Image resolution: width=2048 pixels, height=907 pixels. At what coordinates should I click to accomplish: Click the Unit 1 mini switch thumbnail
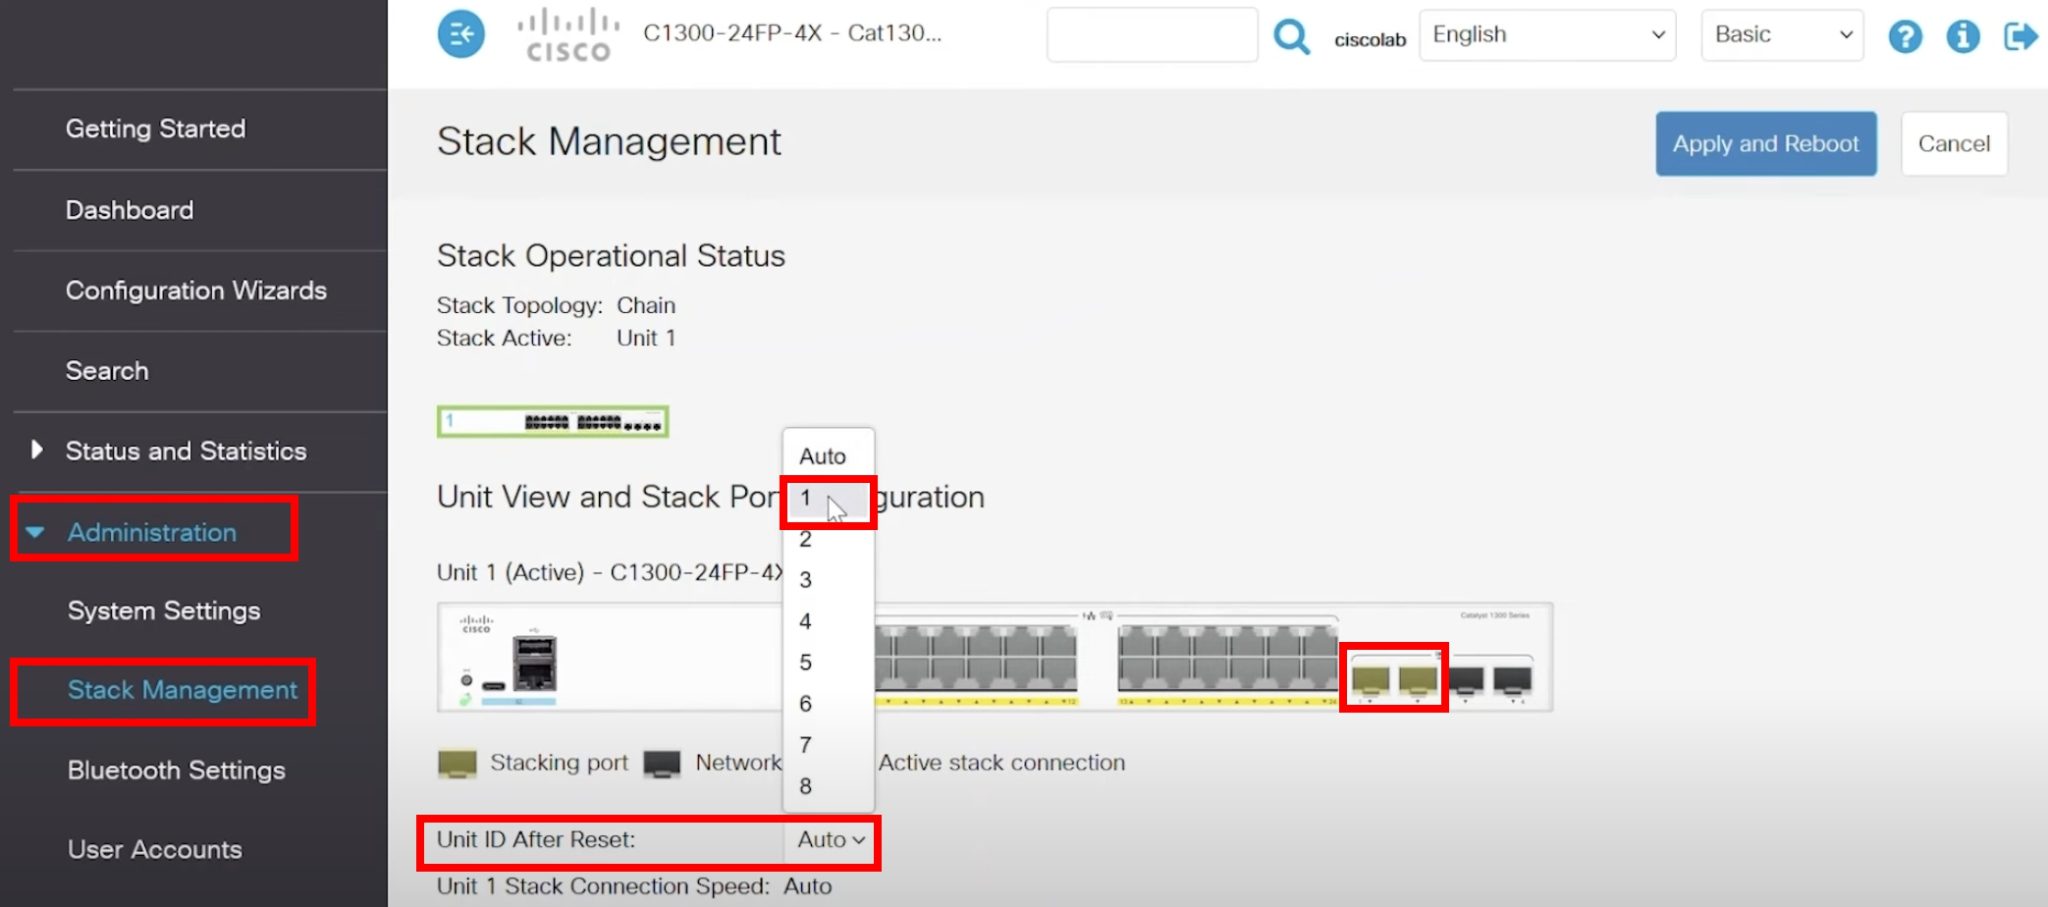tap(552, 421)
